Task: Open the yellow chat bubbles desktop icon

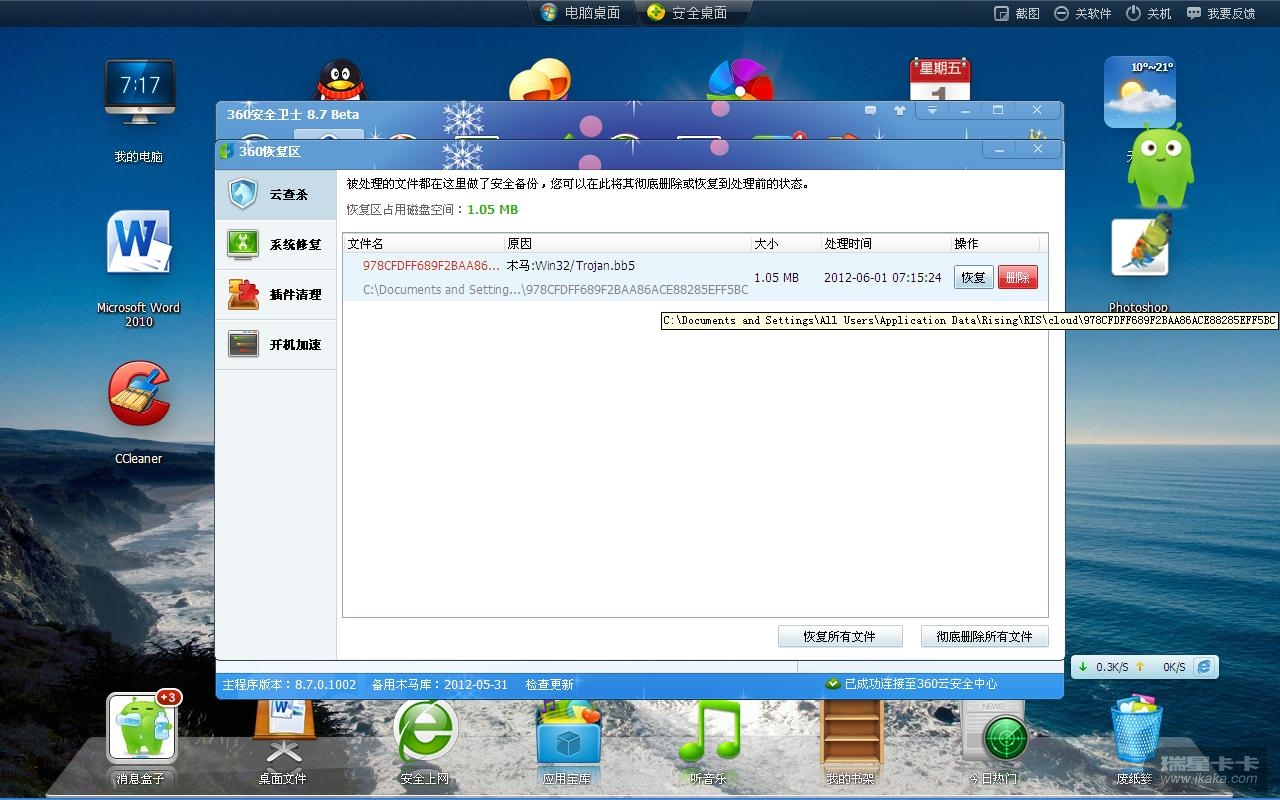Action: pyautogui.click(x=540, y=79)
